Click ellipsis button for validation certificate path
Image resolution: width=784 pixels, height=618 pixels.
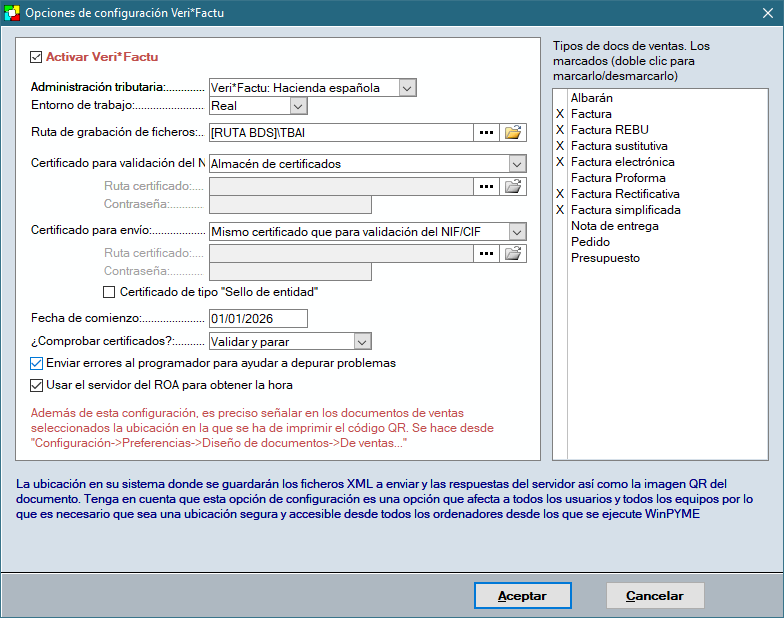[x=486, y=186]
